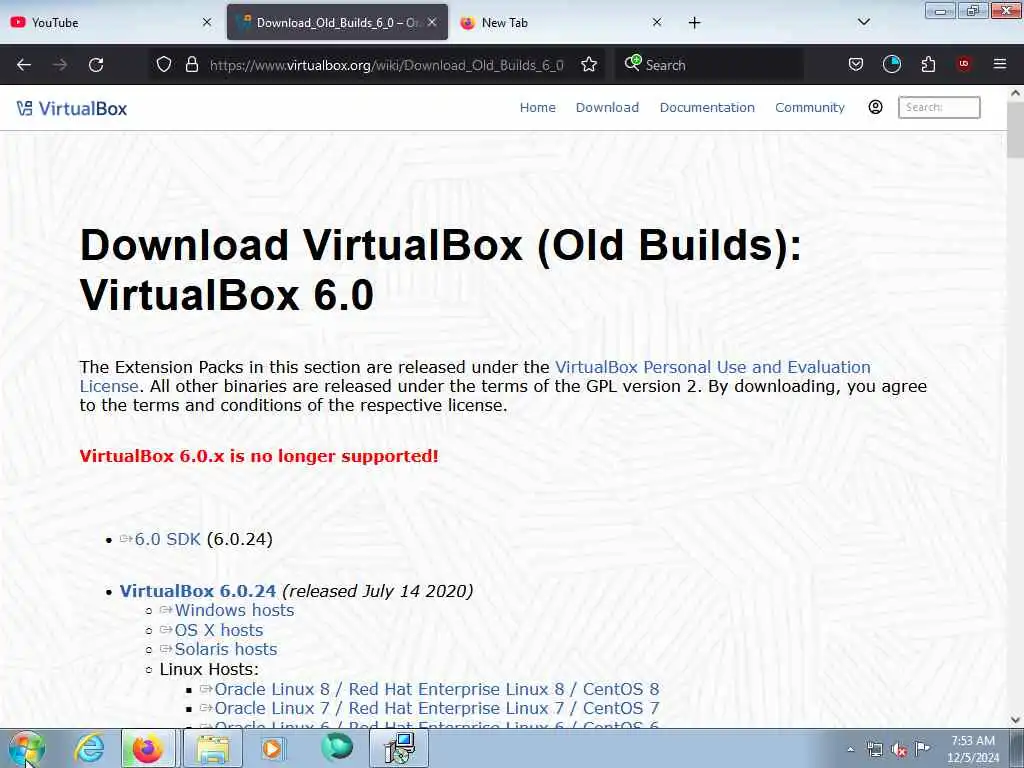Expand the list all tabs chevron
The width and height of the screenshot is (1024, 768).
point(863,22)
